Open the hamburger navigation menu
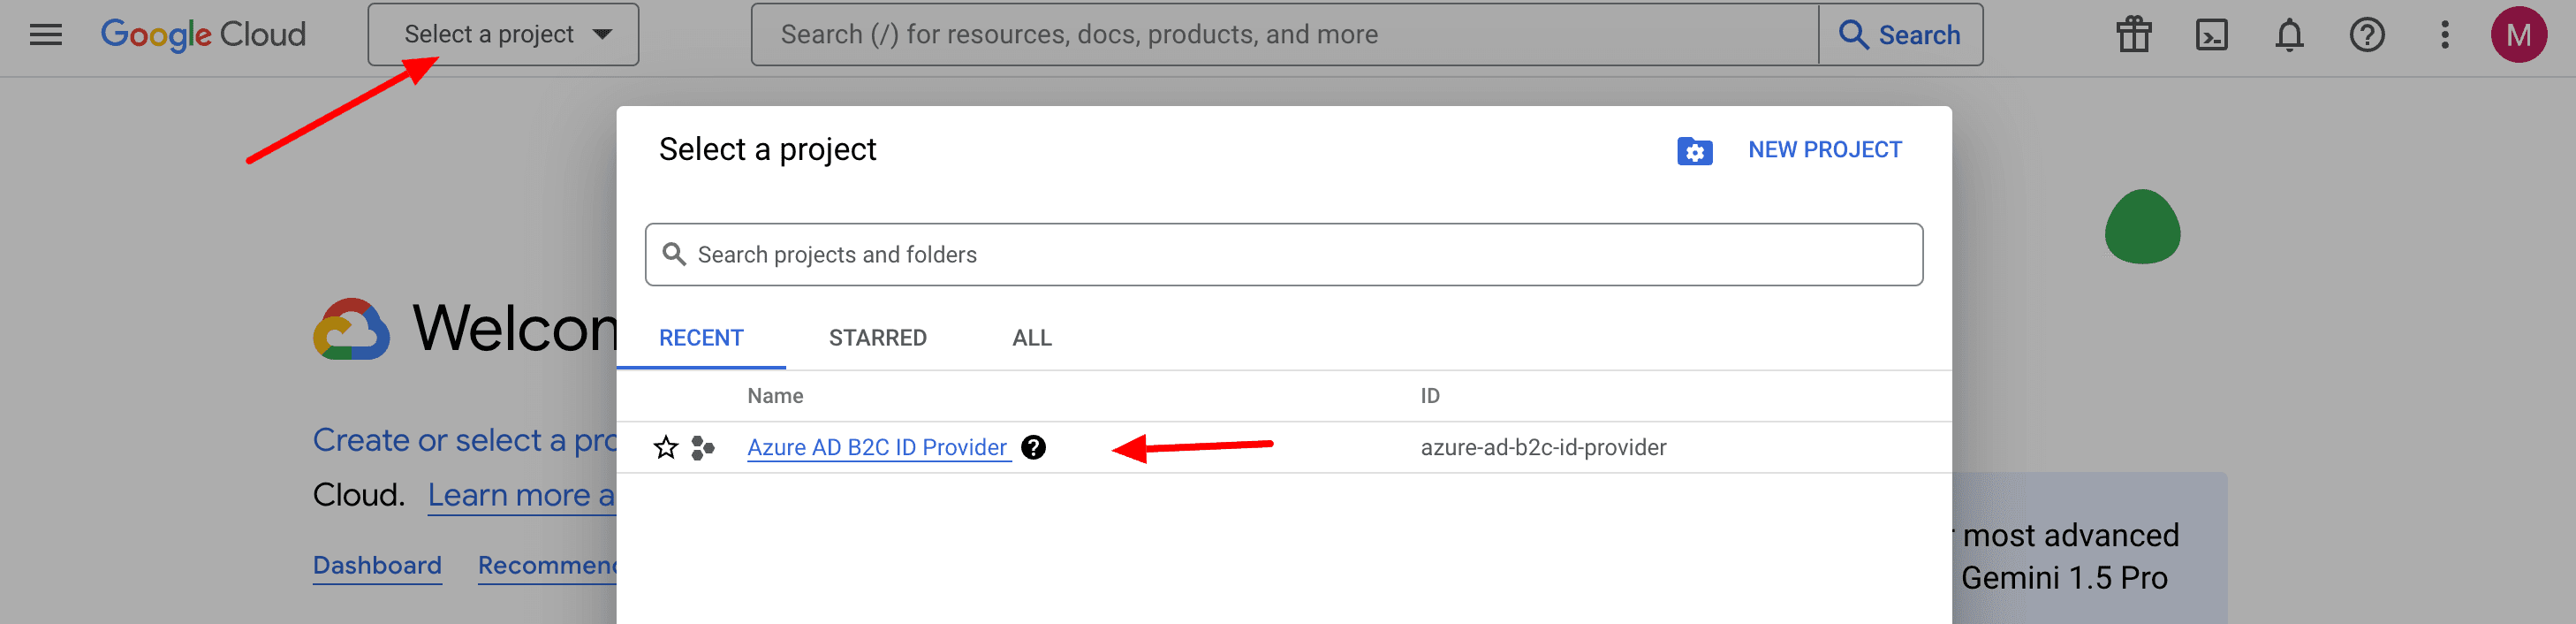Image resolution: width=2576 pixels, height=624 pixels. 45,35
